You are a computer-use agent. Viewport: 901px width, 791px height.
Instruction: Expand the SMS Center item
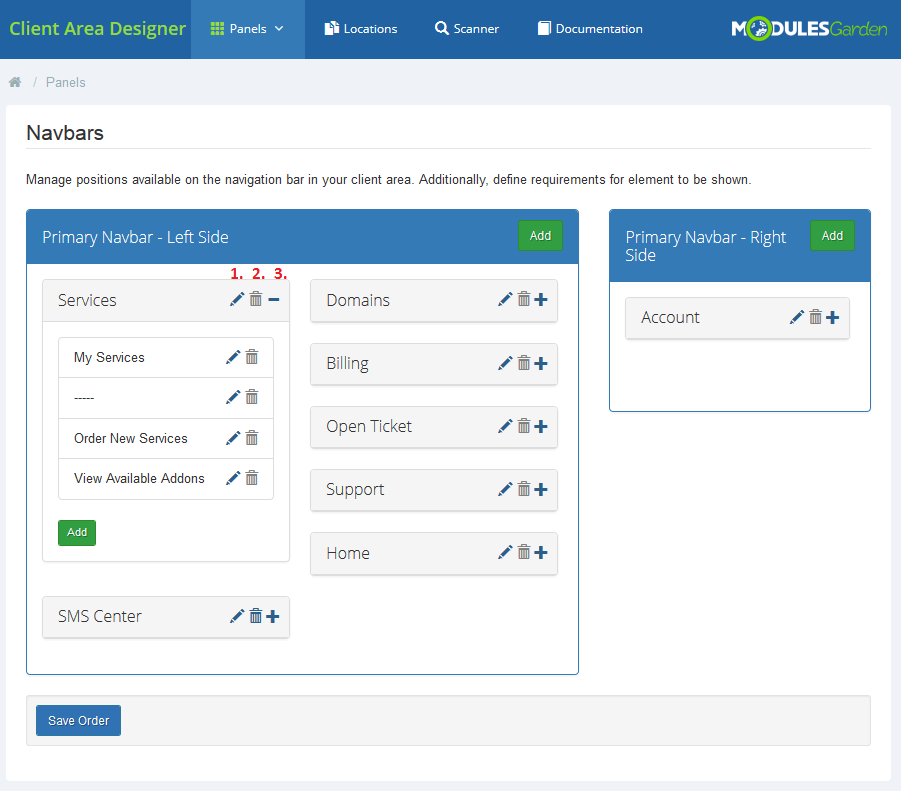pos(273,616)
